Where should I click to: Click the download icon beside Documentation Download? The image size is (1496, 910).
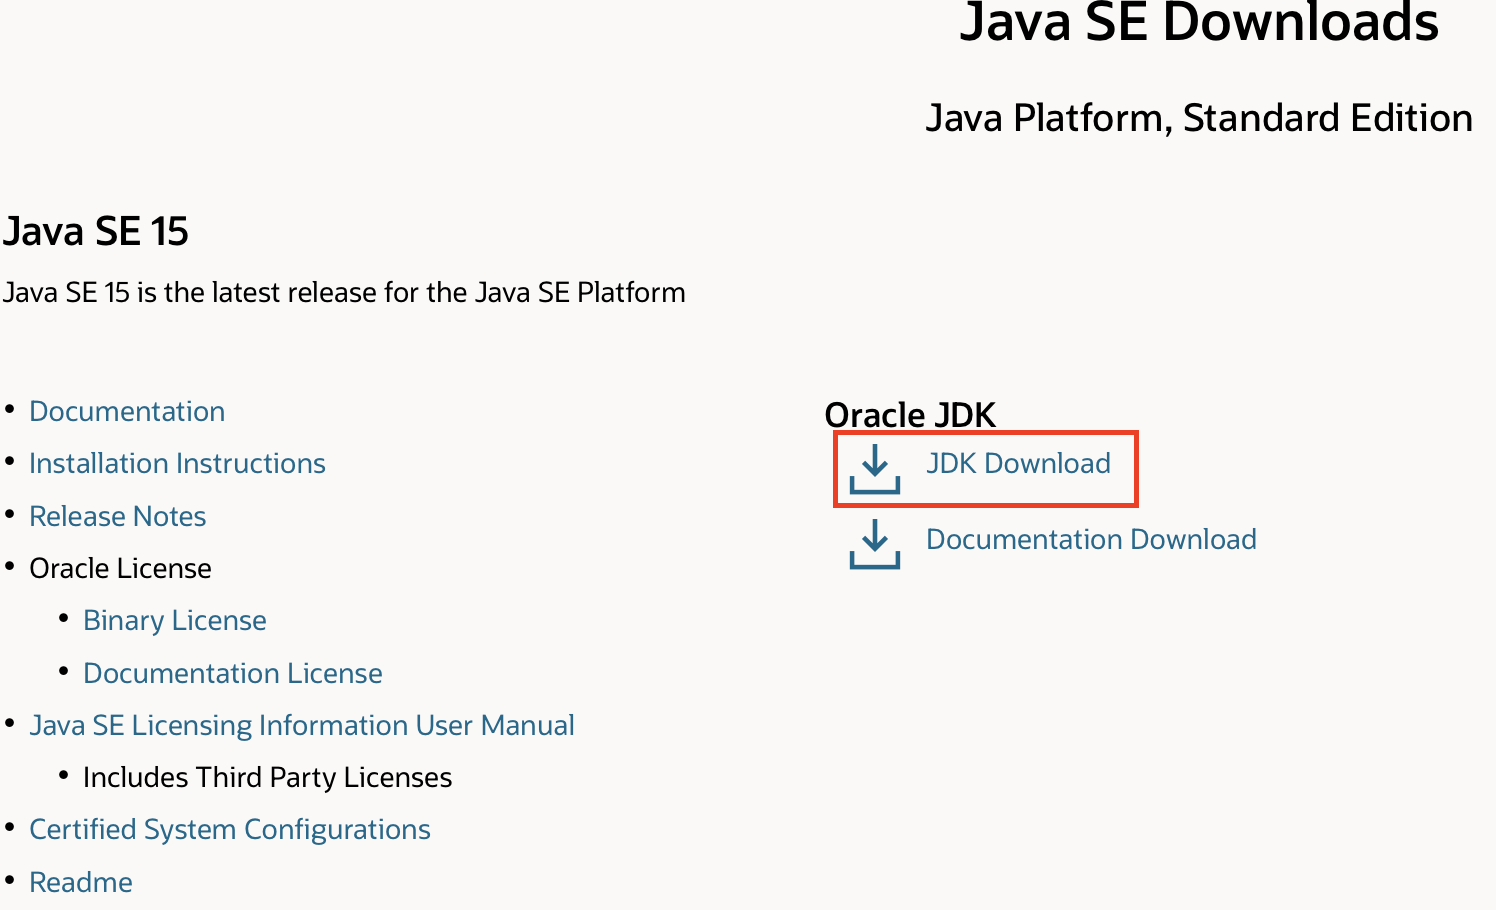point(875,544)
